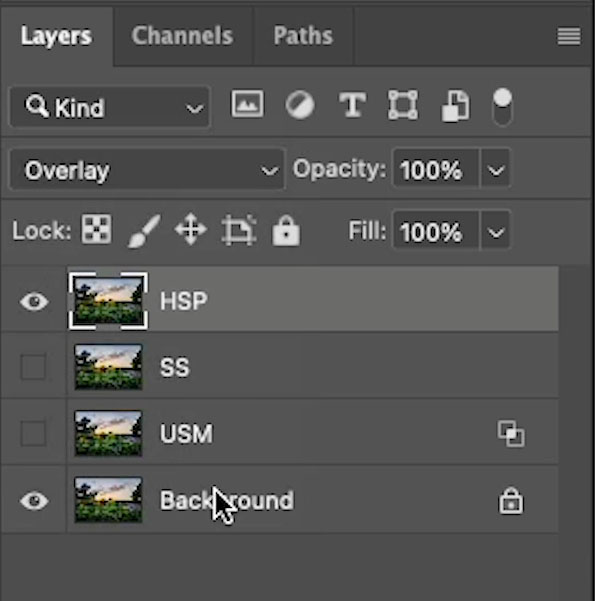
Task: Filter for shape layers icon
Action: coord(403,105)
